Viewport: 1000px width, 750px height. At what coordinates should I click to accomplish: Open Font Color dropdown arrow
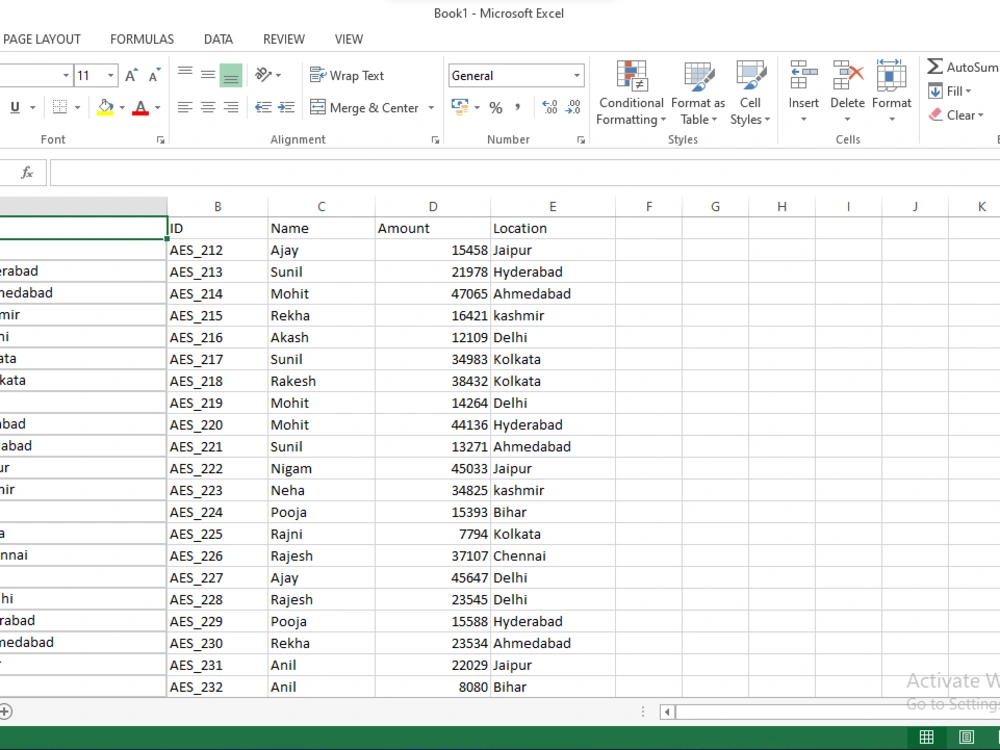coord(158,107)
